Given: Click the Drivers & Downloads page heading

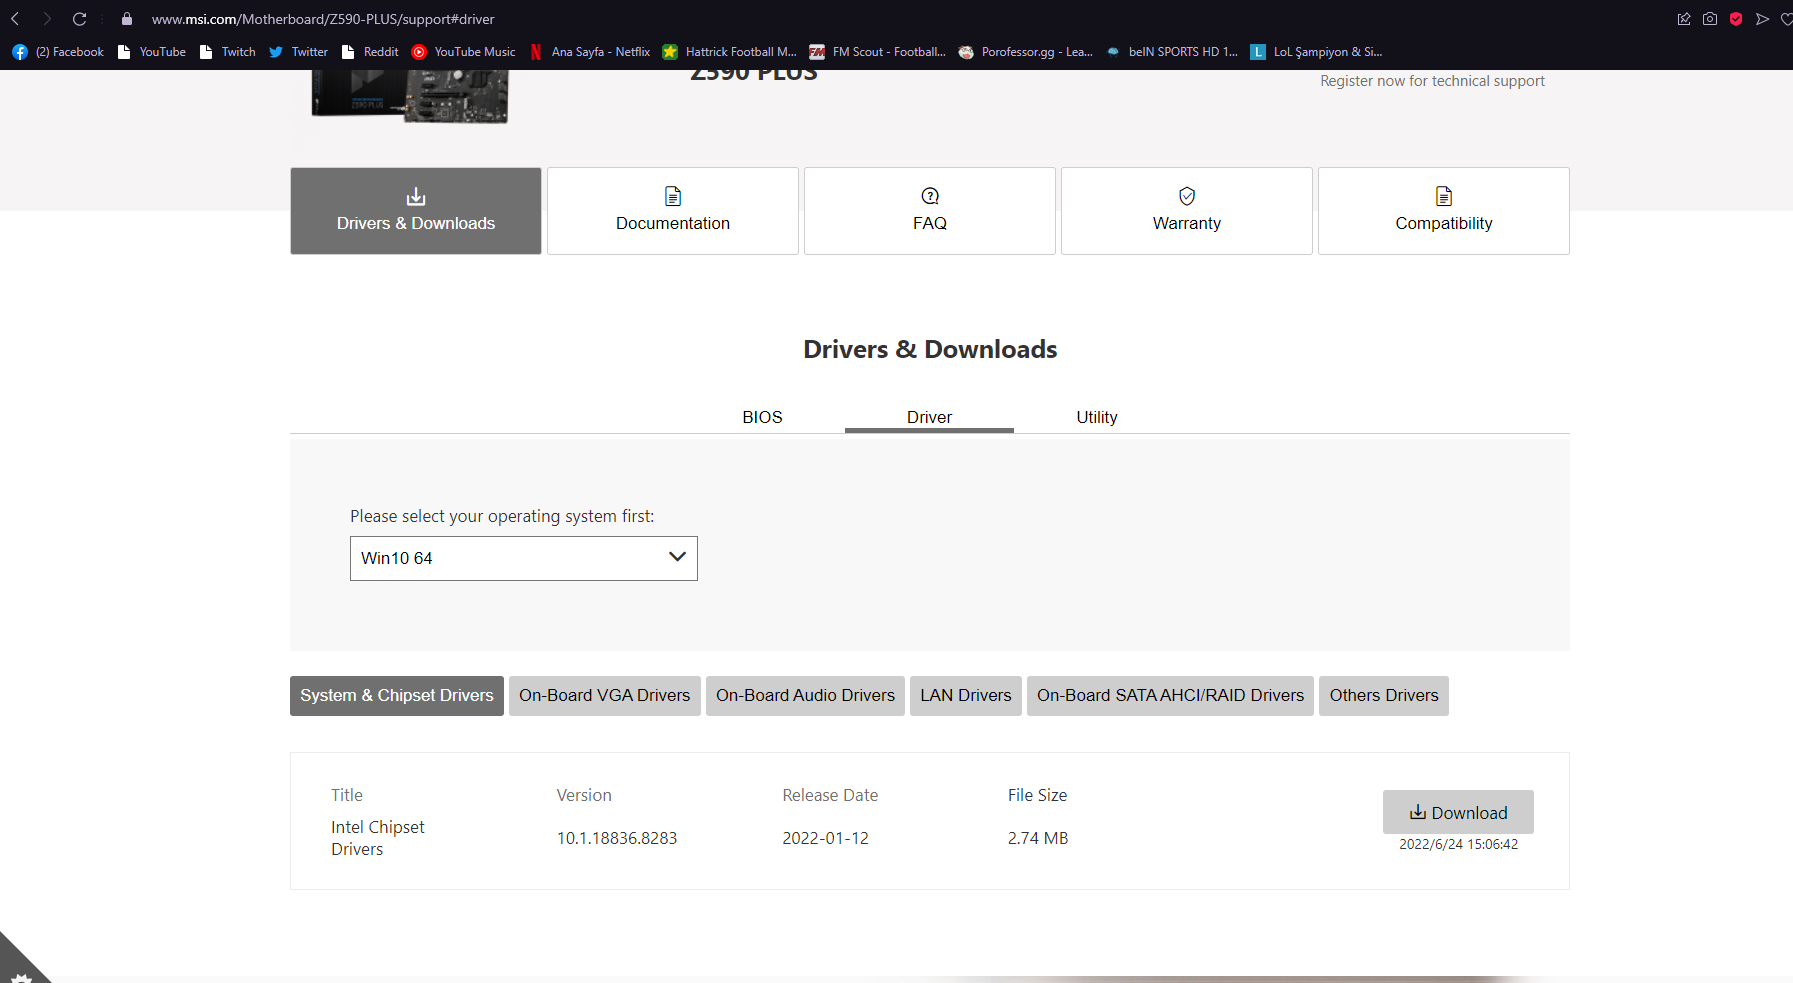Looking at the screenshot, I should point(930,349).
